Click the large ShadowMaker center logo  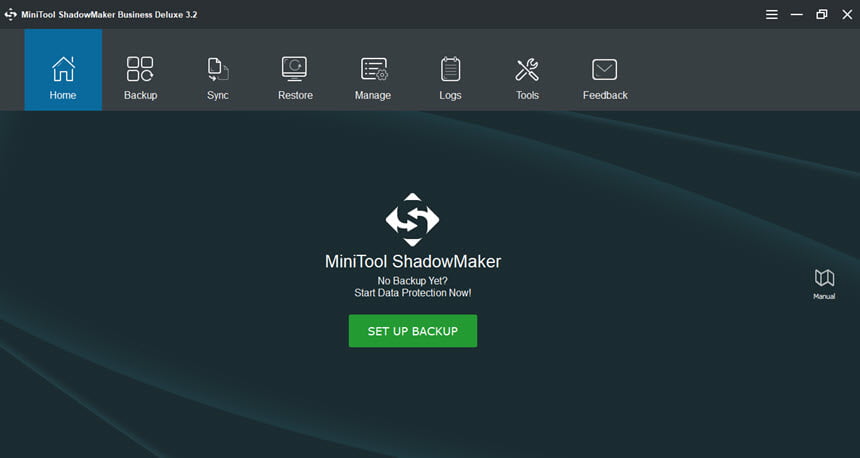click(412, 219)
